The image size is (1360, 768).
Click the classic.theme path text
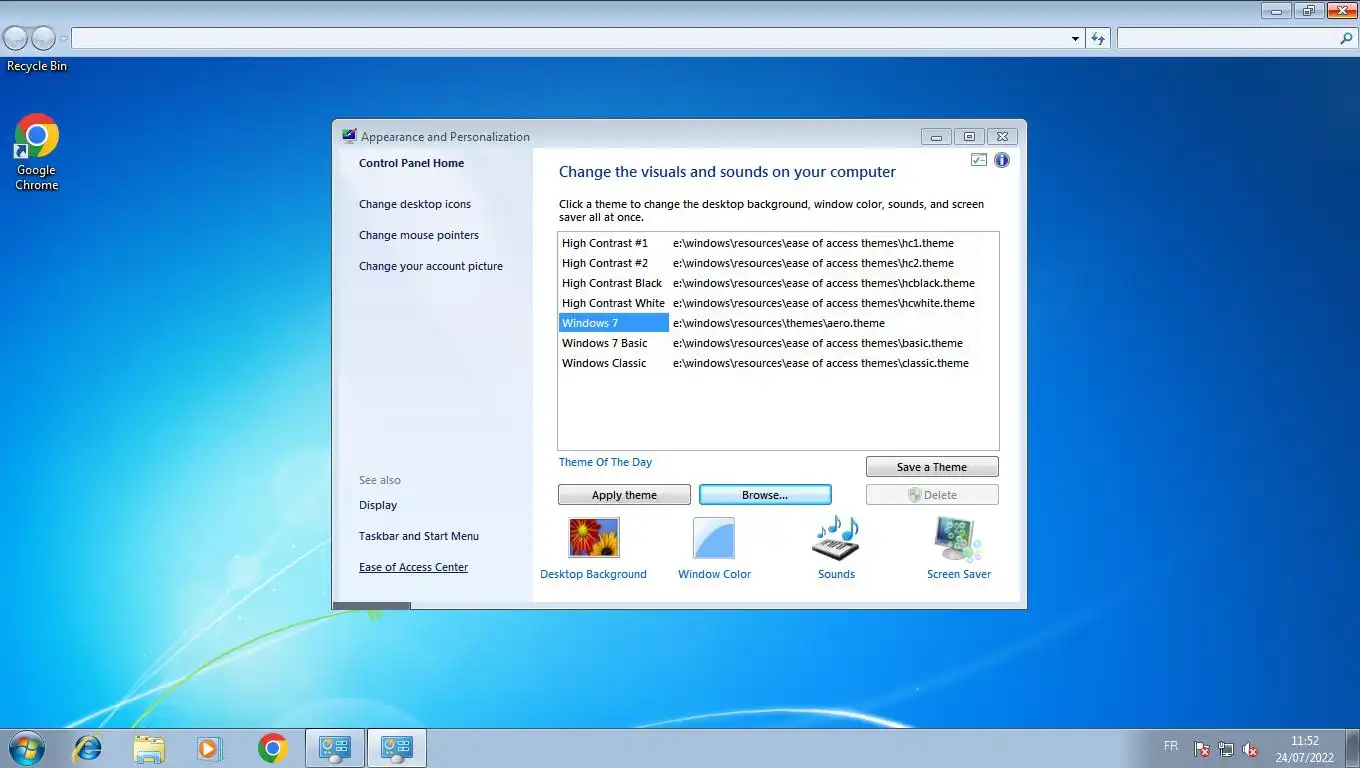[821, 363]
